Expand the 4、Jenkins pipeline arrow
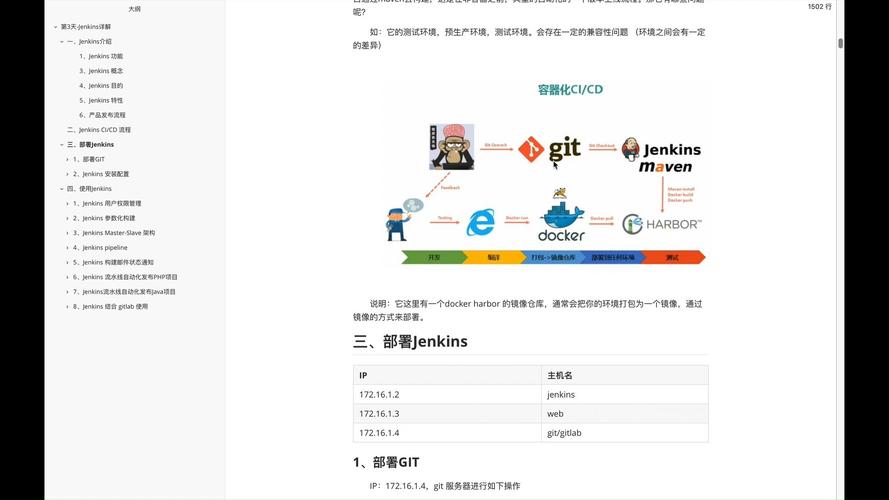 [x=67, y=248]
